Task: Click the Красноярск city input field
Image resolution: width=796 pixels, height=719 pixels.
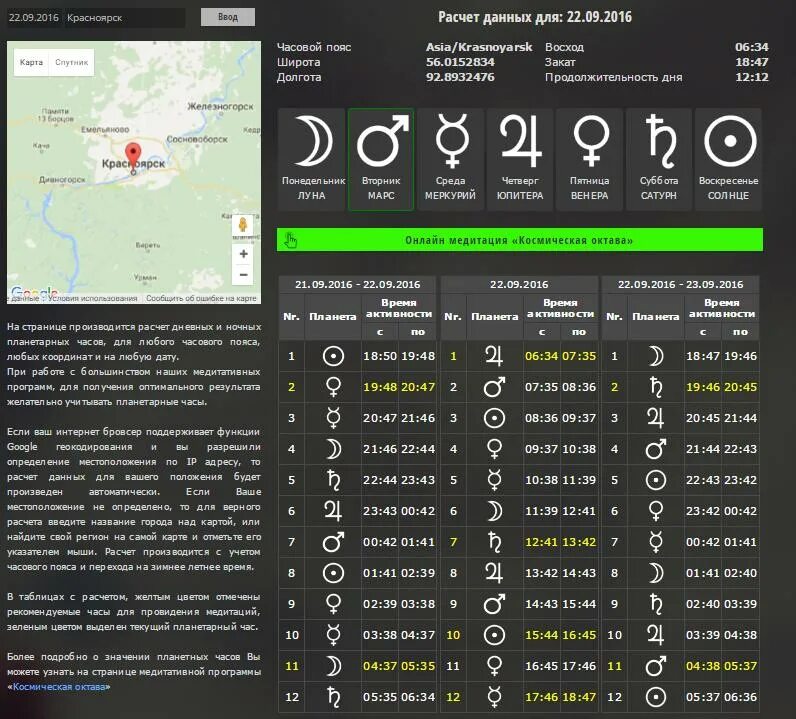Action: click(124, 18)
